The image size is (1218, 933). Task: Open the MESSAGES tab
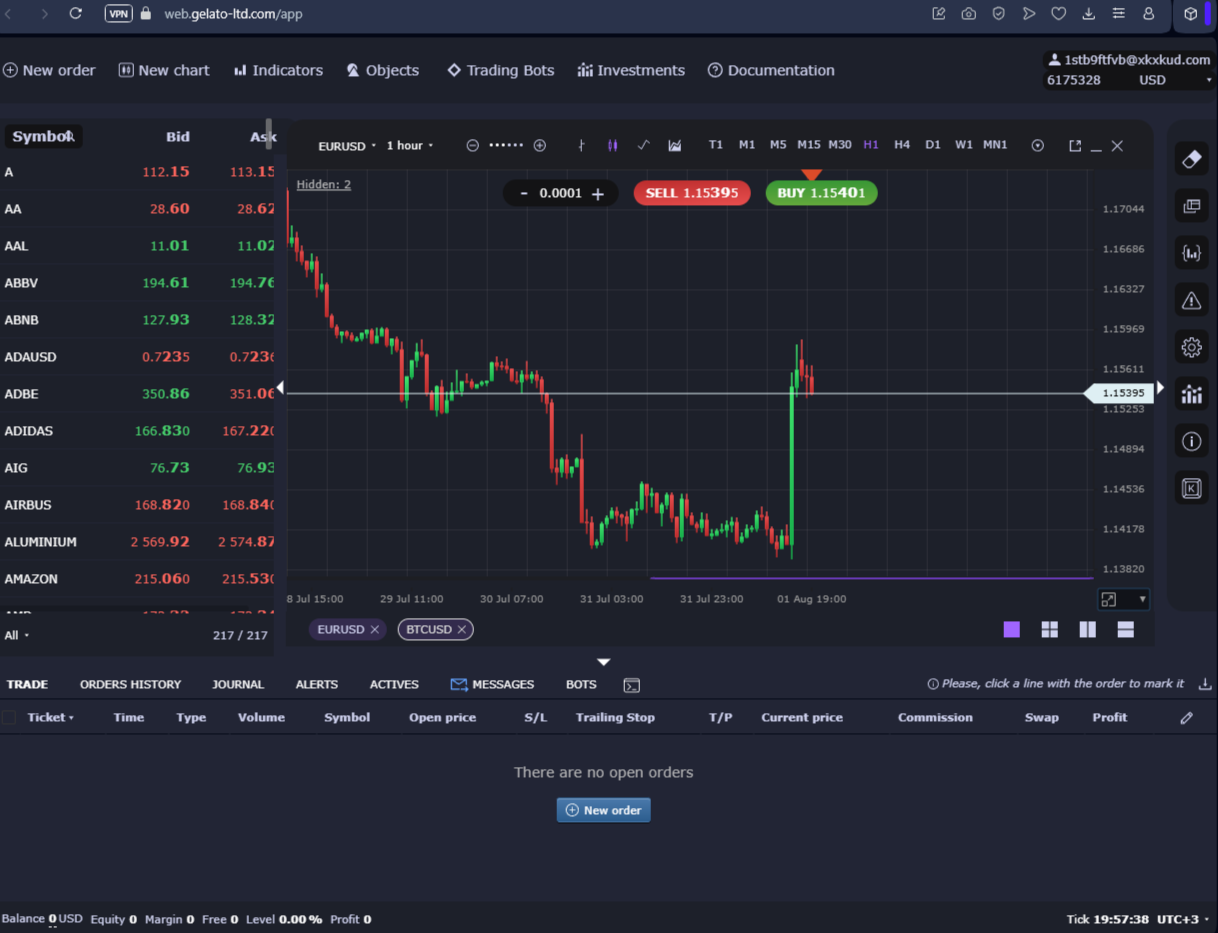click(492, 685)
